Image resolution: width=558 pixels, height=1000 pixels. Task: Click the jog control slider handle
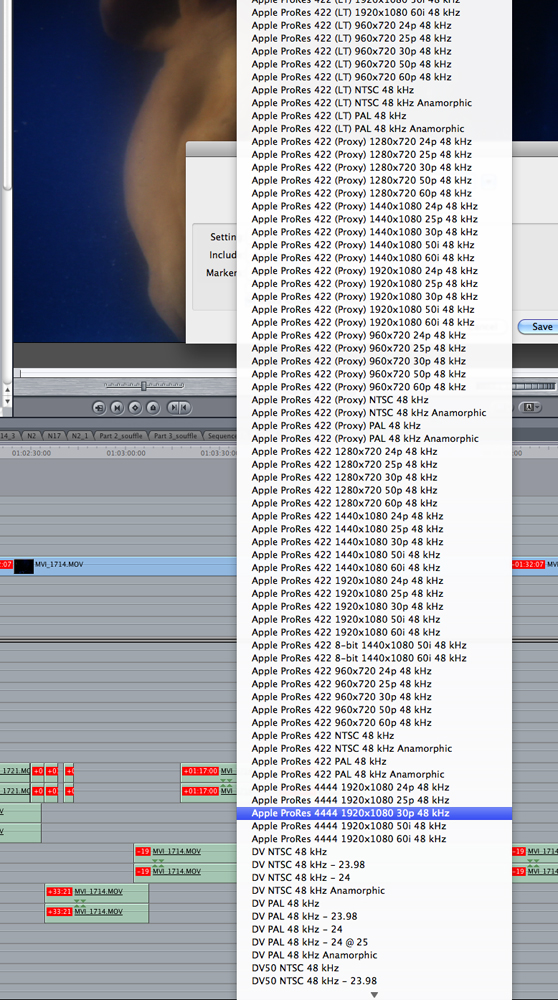(x=143, y=385)
